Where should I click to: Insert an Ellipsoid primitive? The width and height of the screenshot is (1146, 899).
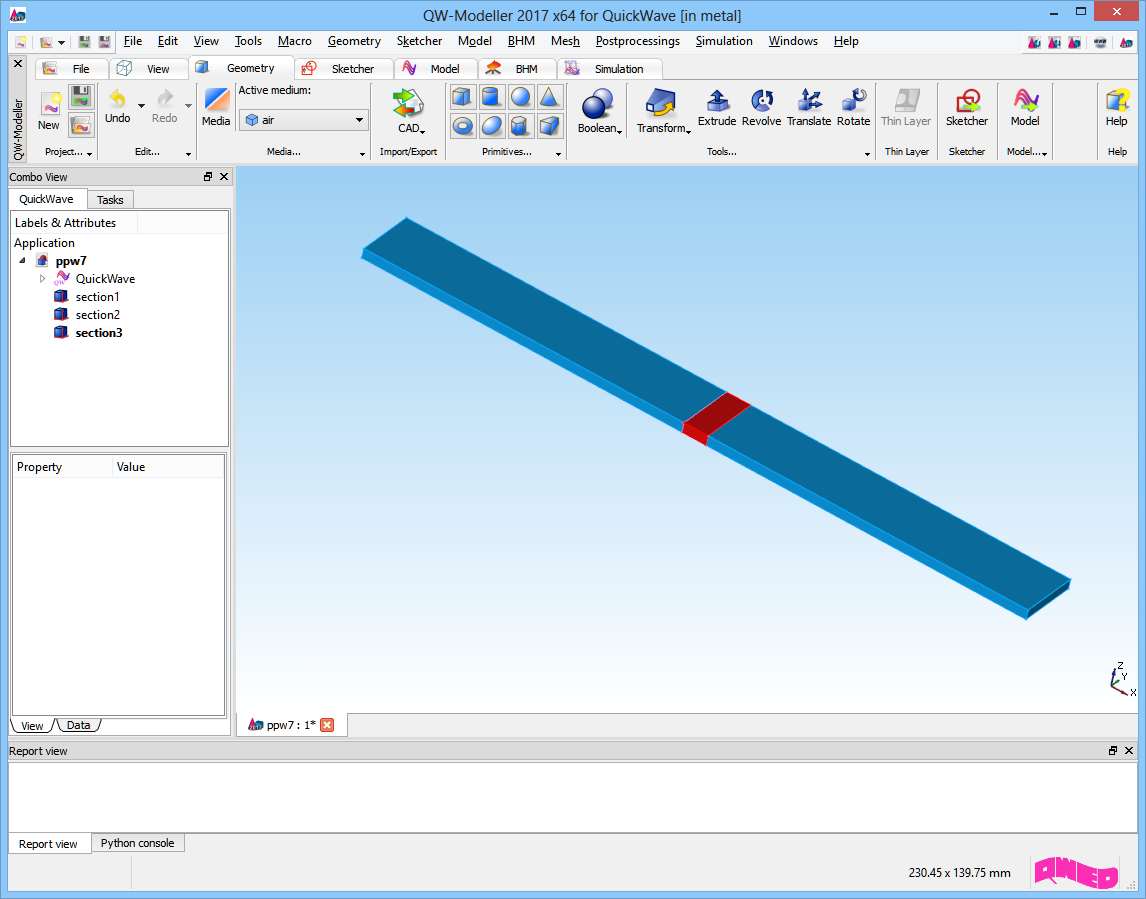click(x=491, y=126)
